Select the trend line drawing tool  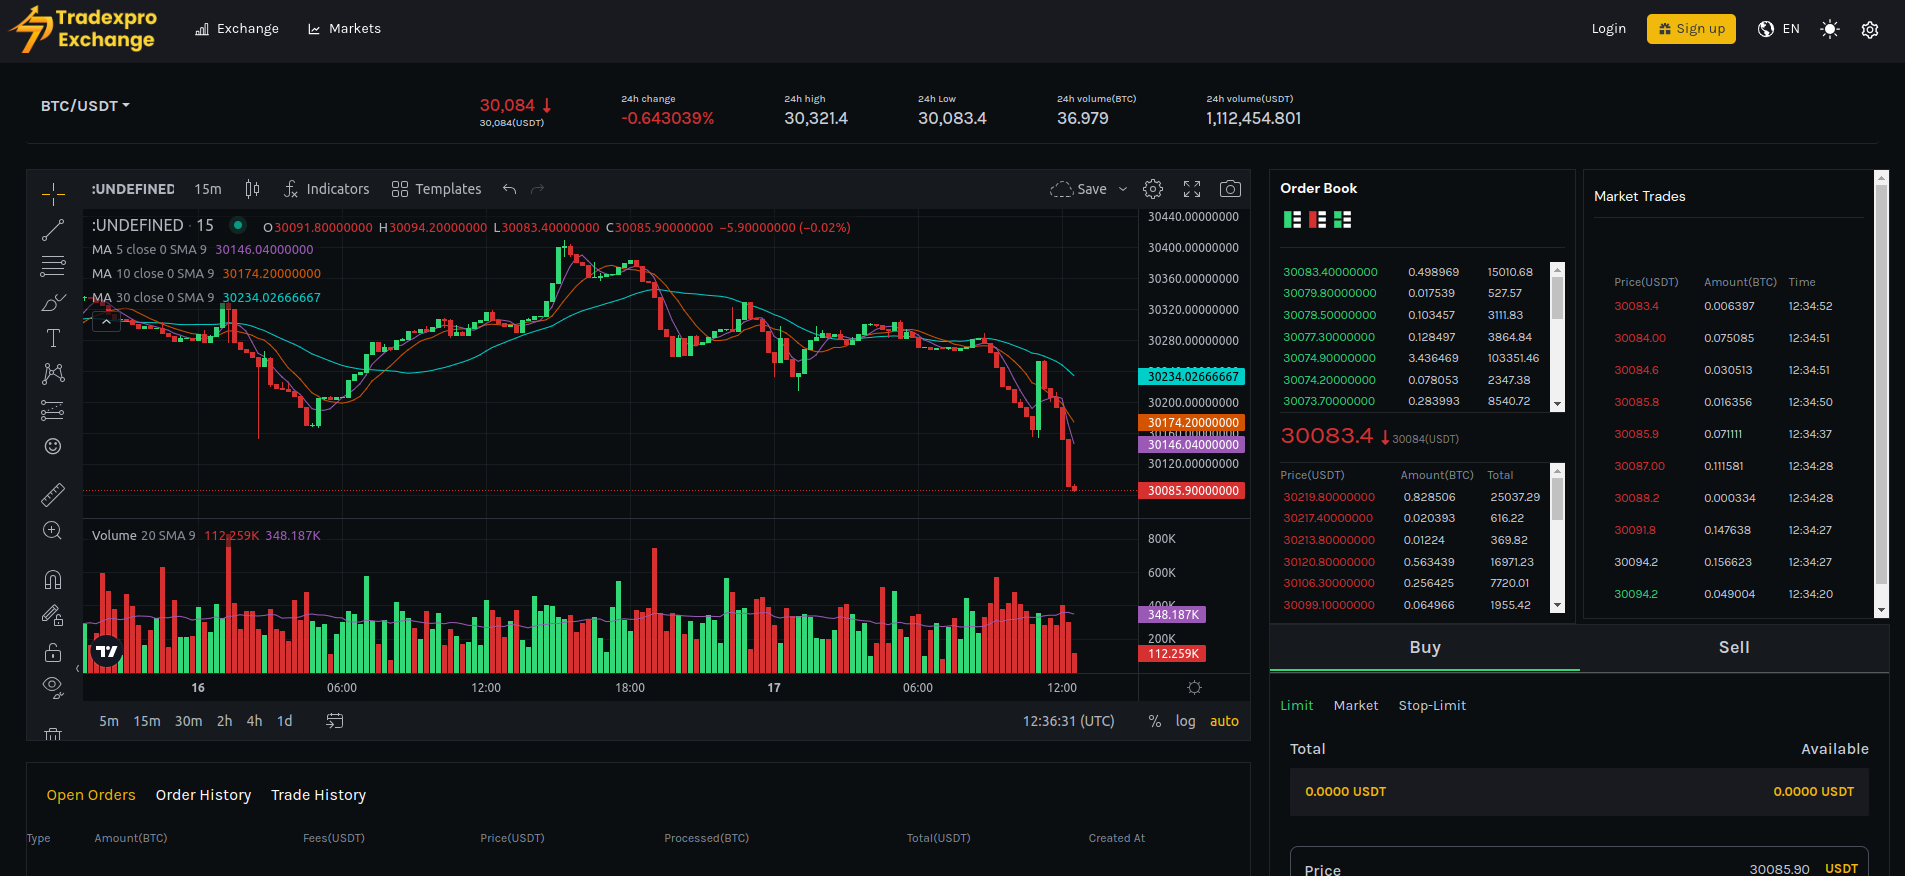tap(53, 230)
